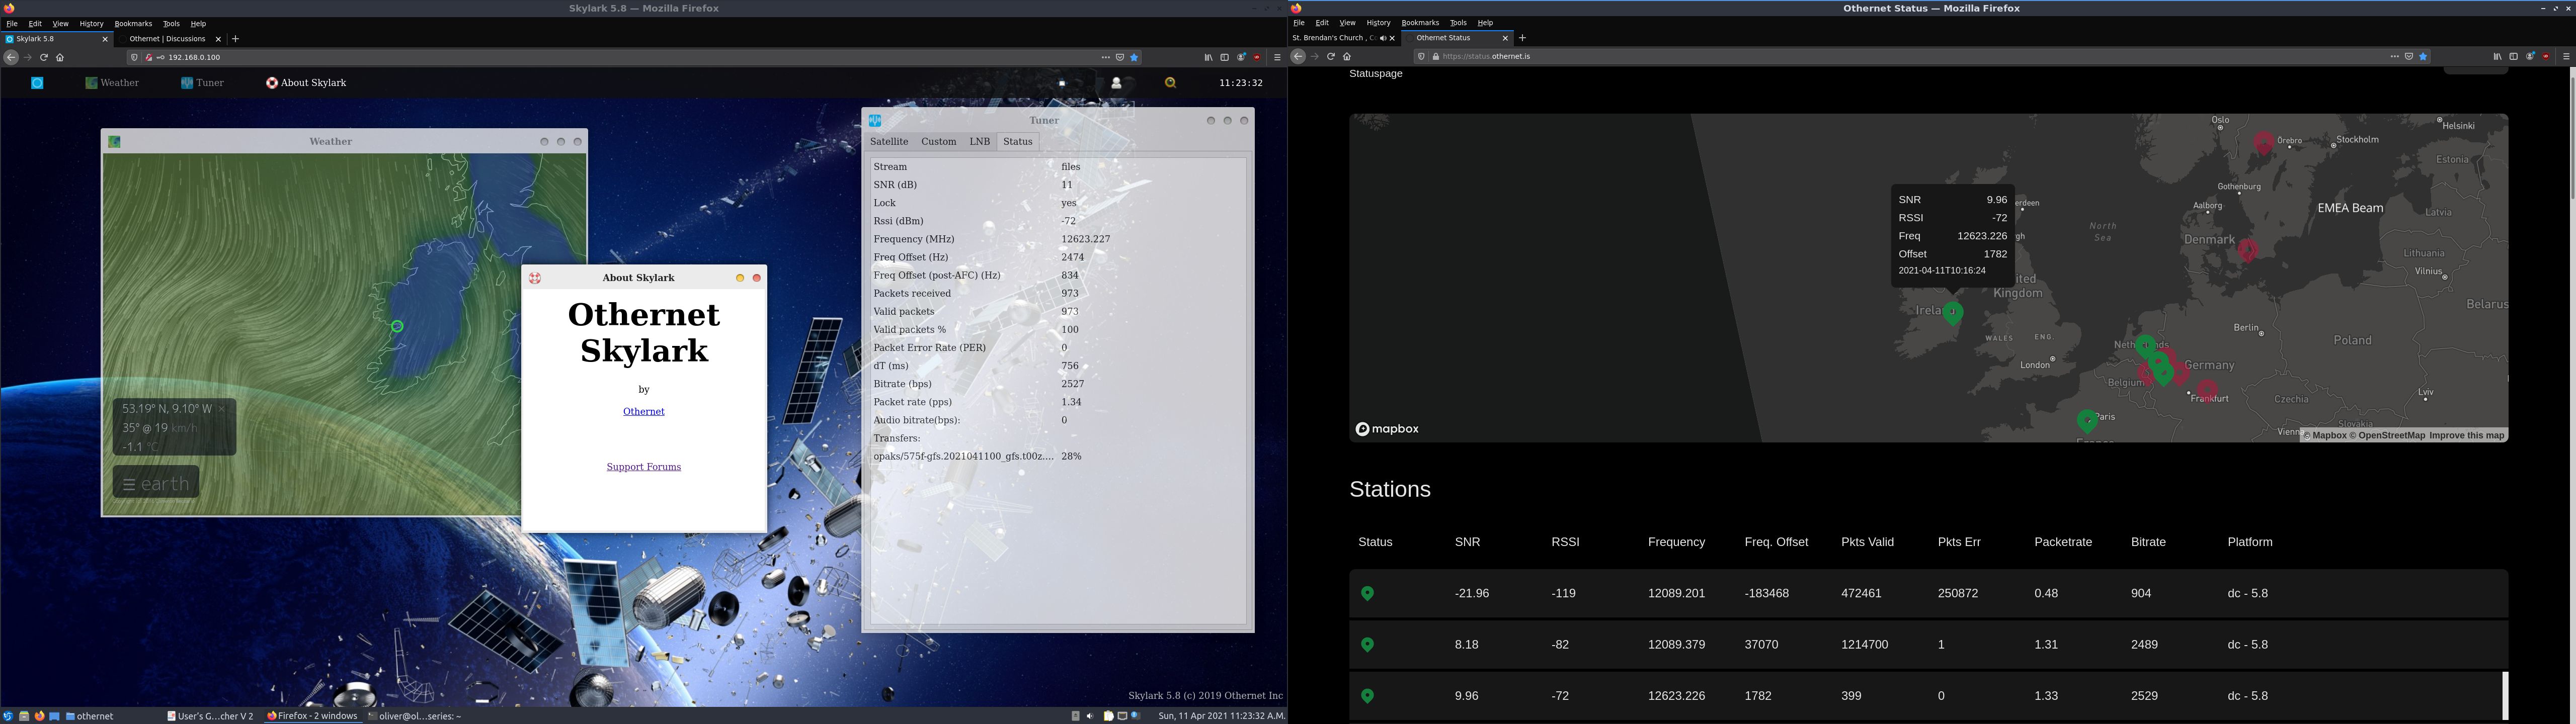Open the Tuner app from Skylark bar
The height and width of the screenshot is (724, 2576).
coord(202,83)
